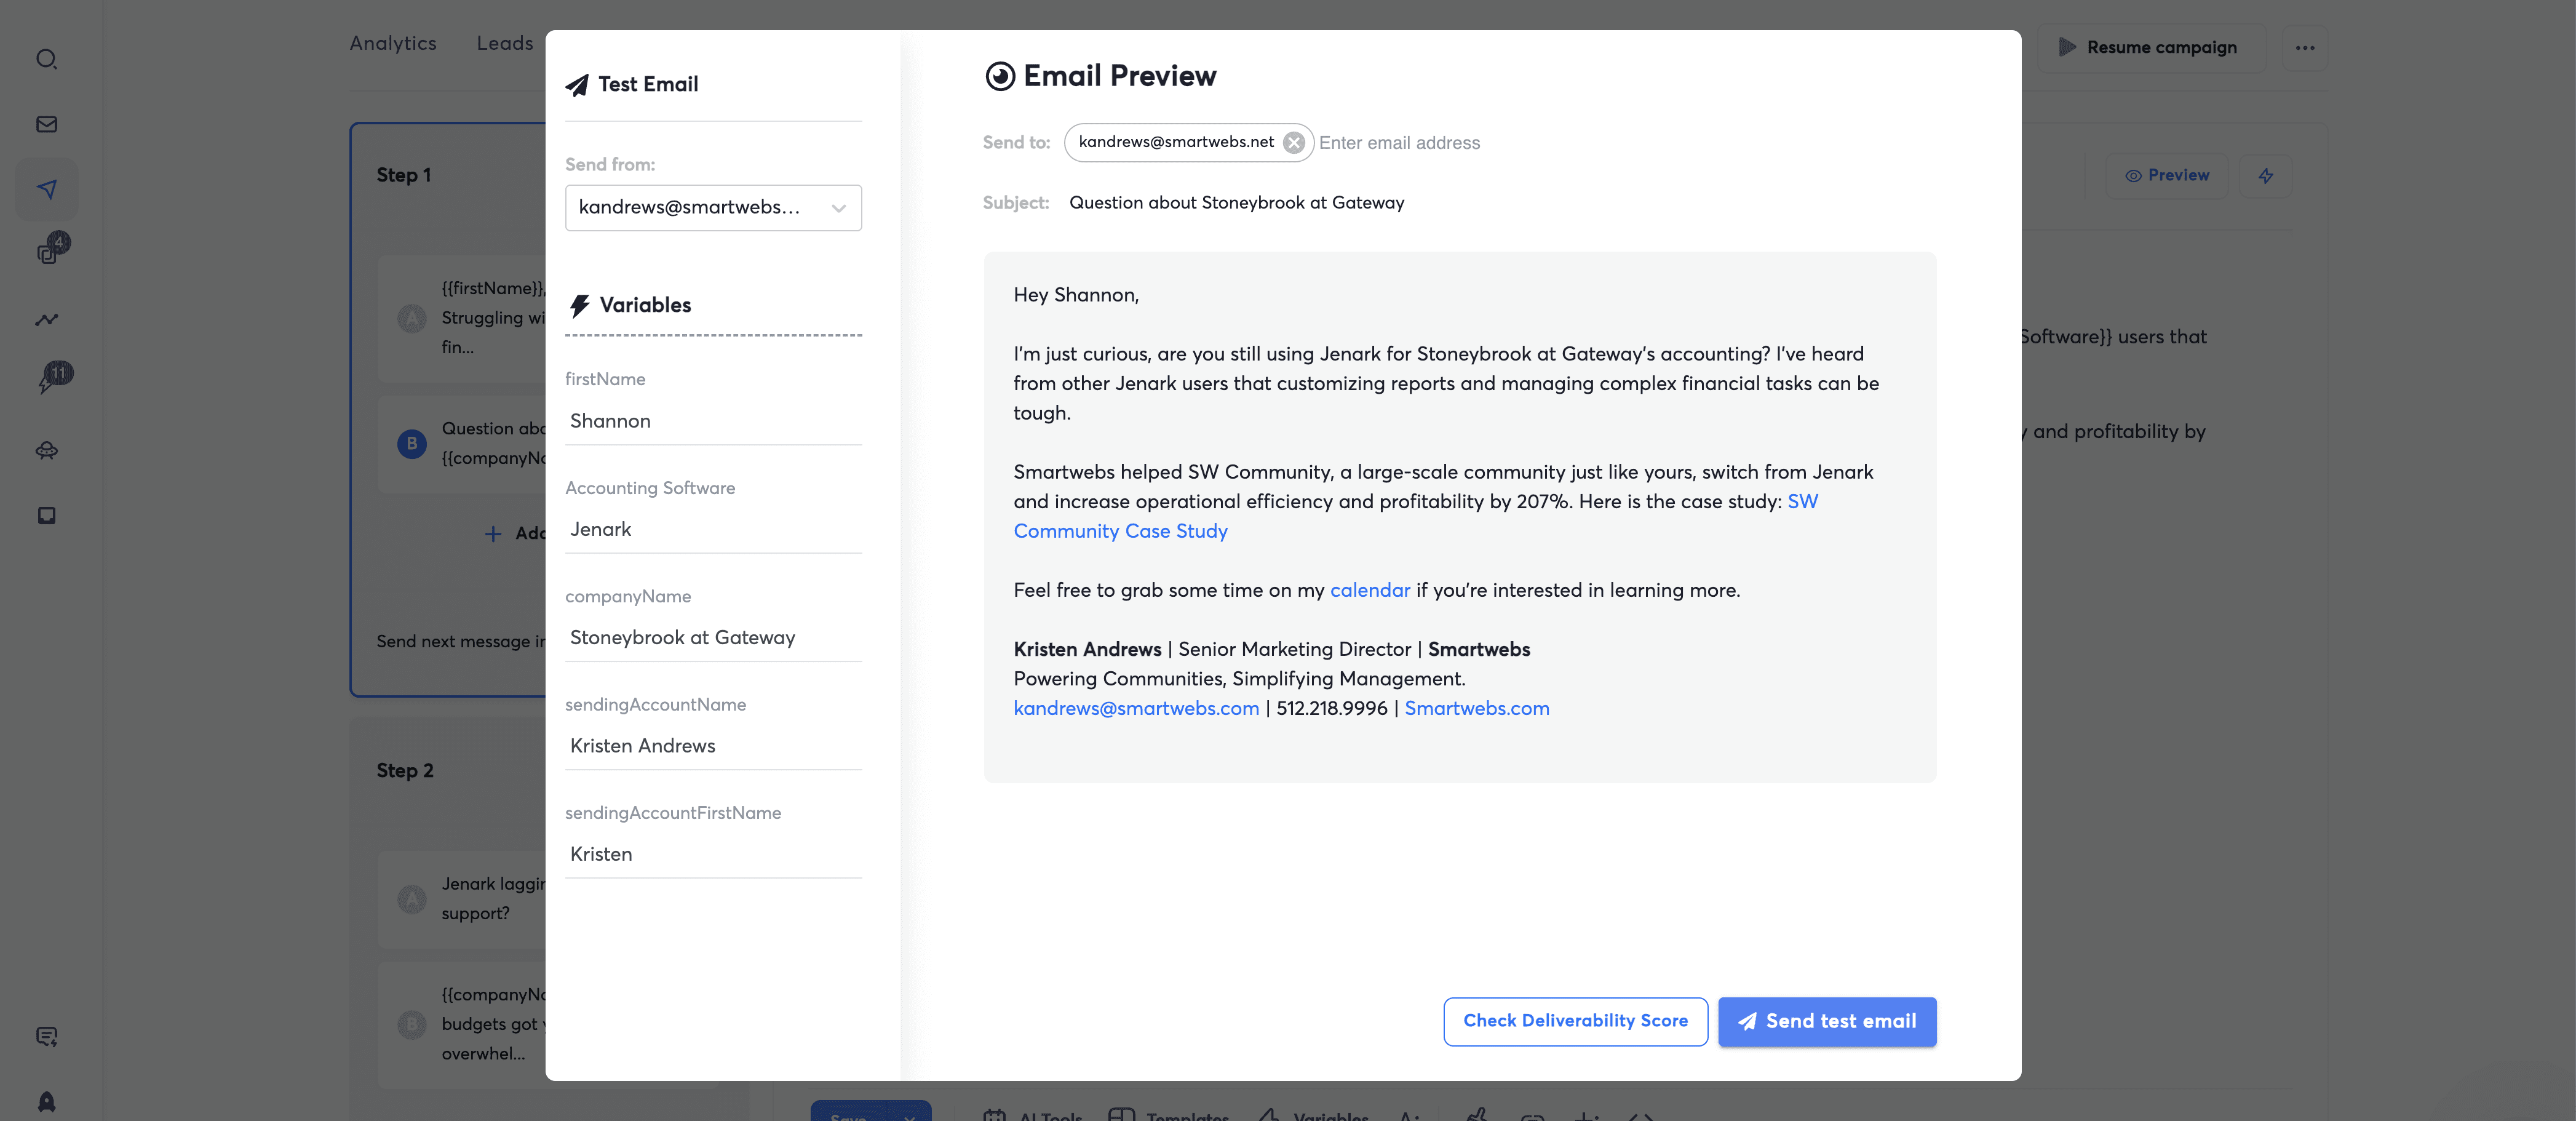Select the campaigns send icon in sidebar
The image size is (2576, 1121).
[x=46, y=188]
